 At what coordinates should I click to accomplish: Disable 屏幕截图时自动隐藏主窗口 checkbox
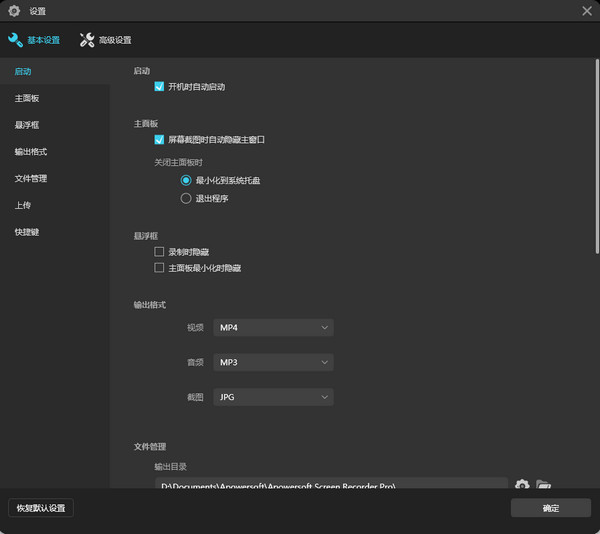pos(159,140)
